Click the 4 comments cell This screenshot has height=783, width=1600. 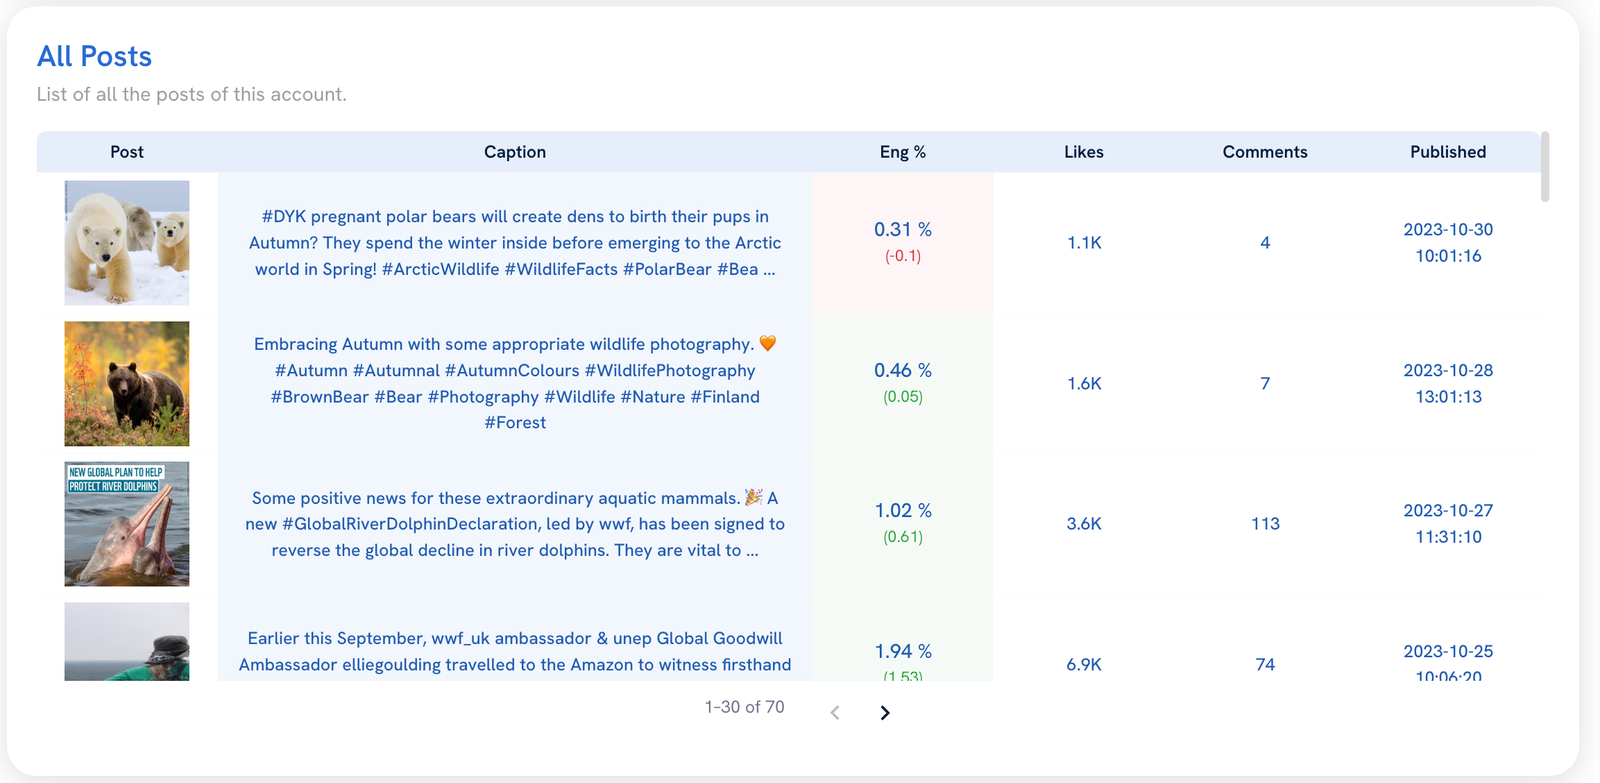coord(1265,243)
